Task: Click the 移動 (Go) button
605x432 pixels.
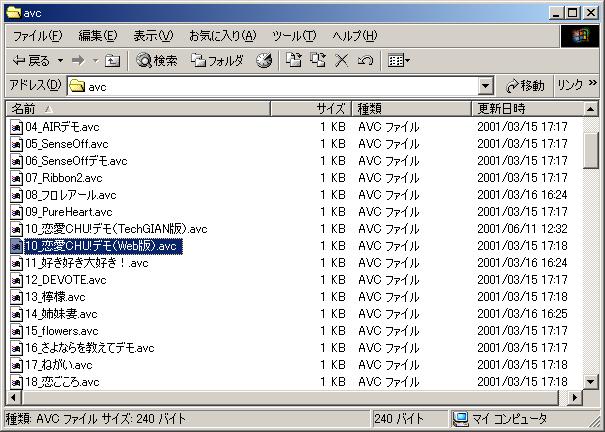Action: pos(525,86)
